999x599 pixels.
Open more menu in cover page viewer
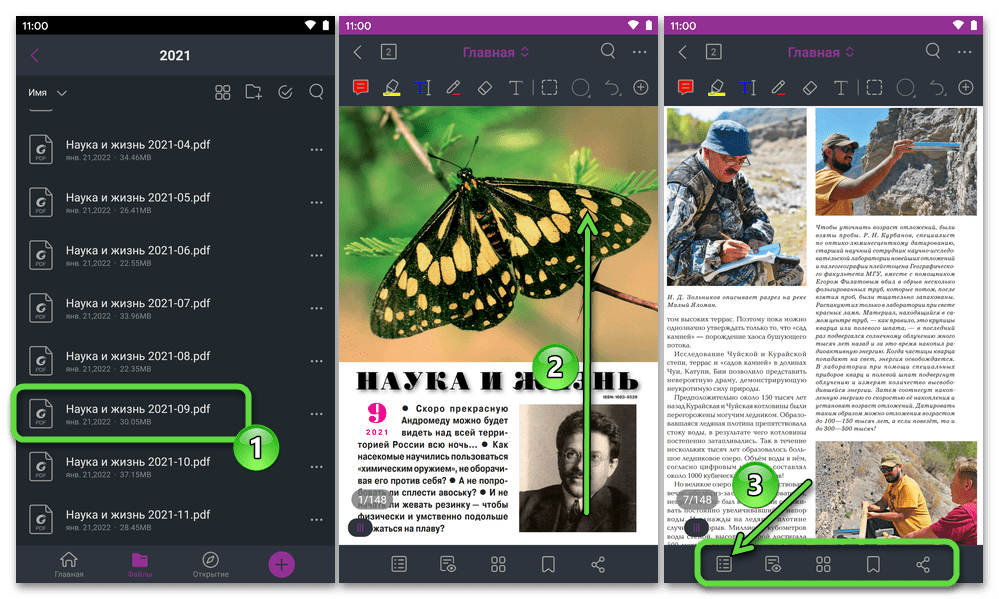640,52
